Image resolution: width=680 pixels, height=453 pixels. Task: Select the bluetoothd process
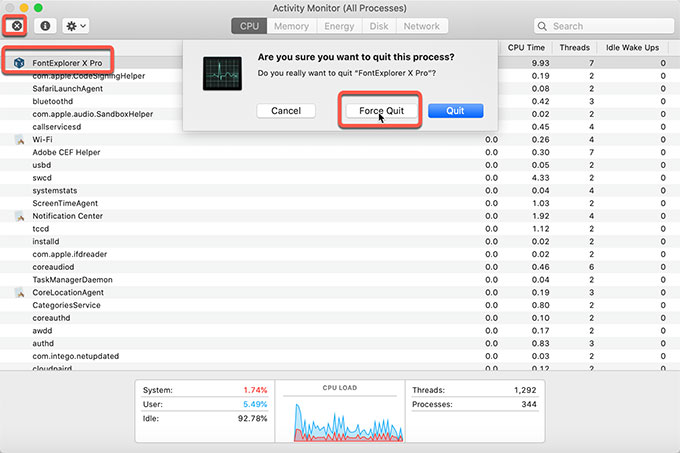point(52,101)
